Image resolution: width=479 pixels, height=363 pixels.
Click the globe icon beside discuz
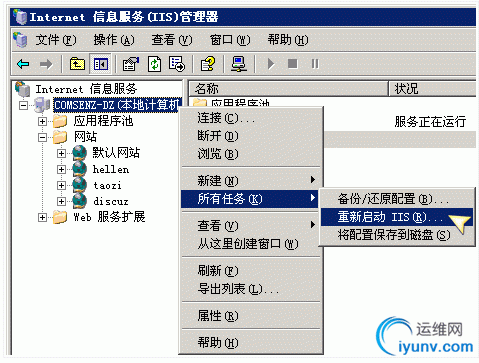click(80, 201)
